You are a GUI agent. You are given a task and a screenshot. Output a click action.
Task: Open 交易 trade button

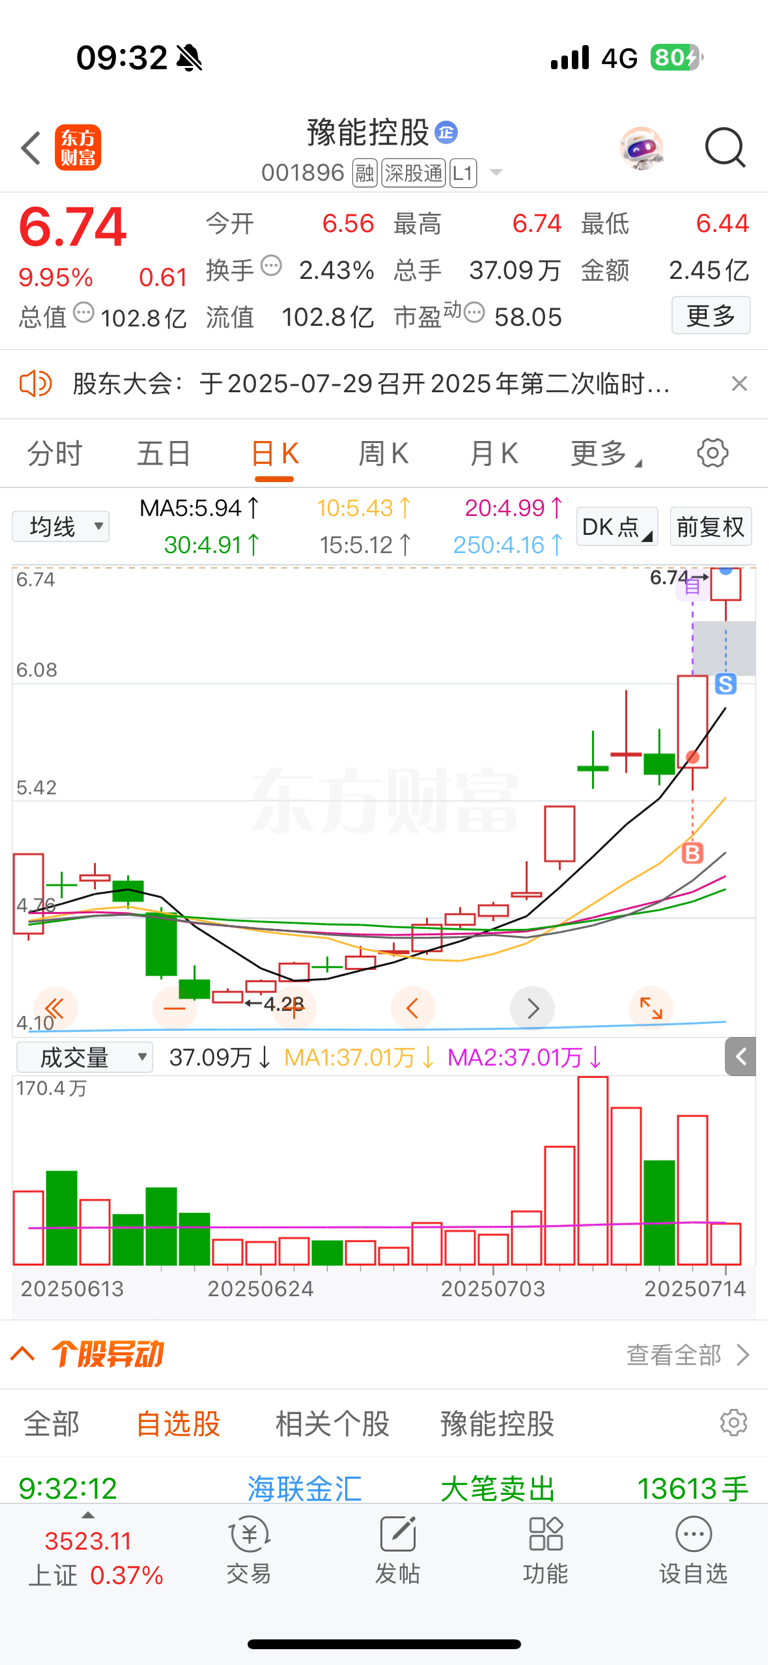pyautogui.click(x=249, y=1550)
